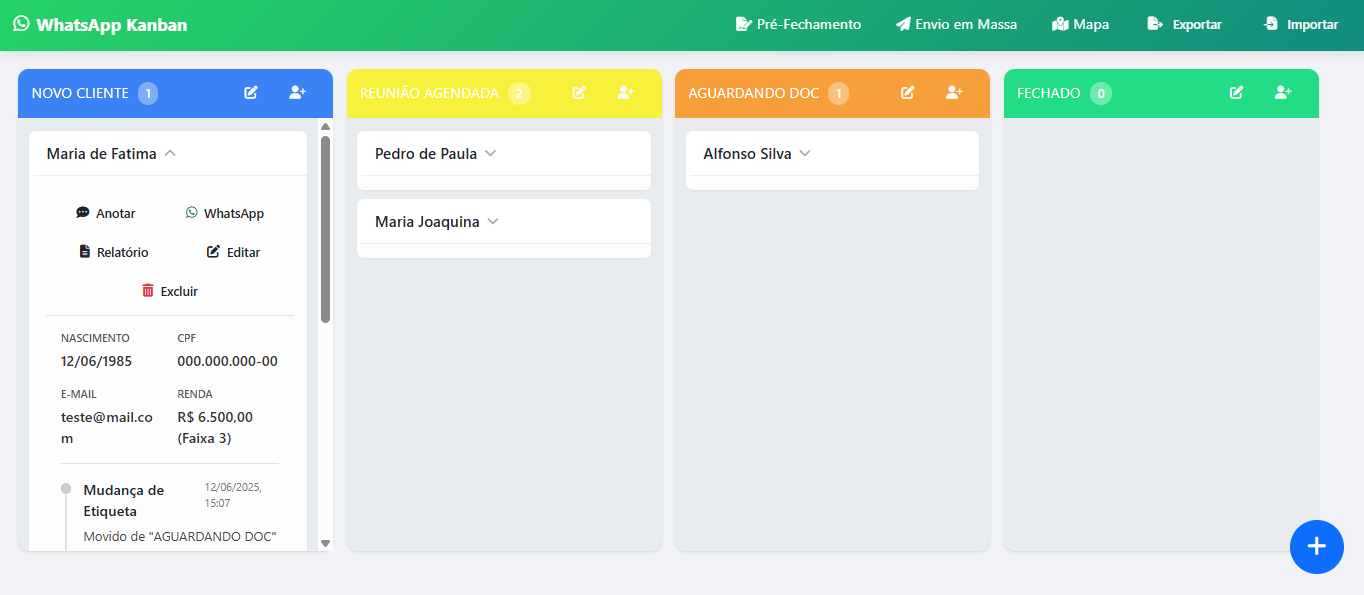Add a client to REUNIÃO AGENDADA column
Image resolution: width=1364 pixels, height=595 pixels.
(625, 93)
